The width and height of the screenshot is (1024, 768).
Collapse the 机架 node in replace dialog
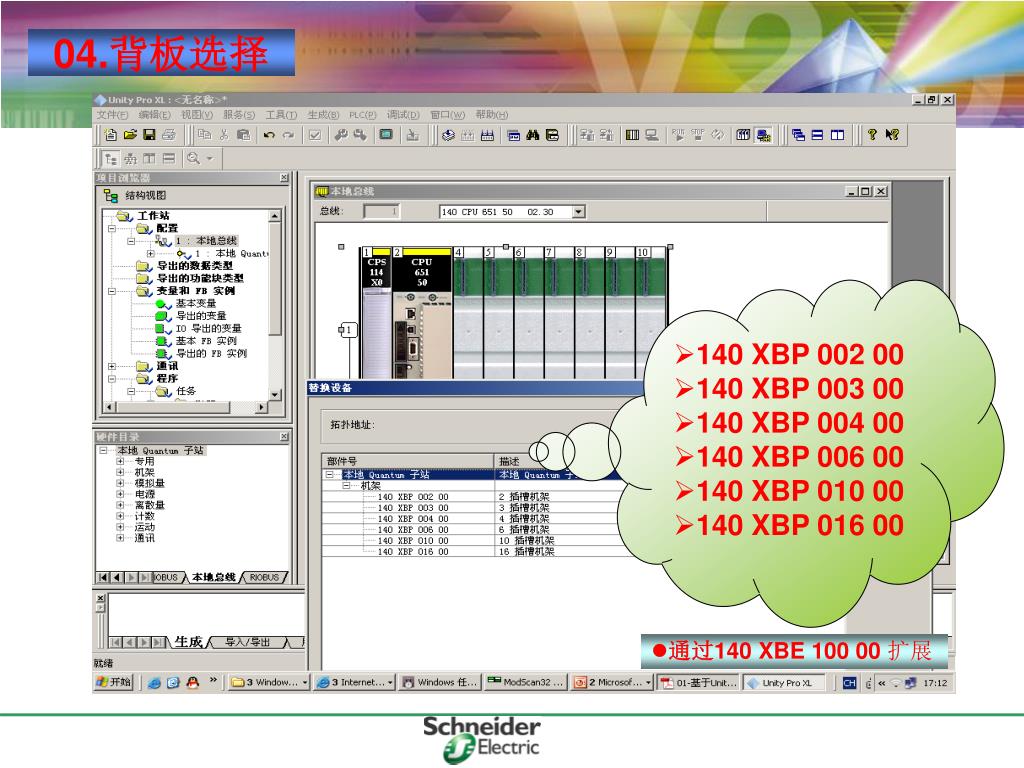click(x=347, y=486)
